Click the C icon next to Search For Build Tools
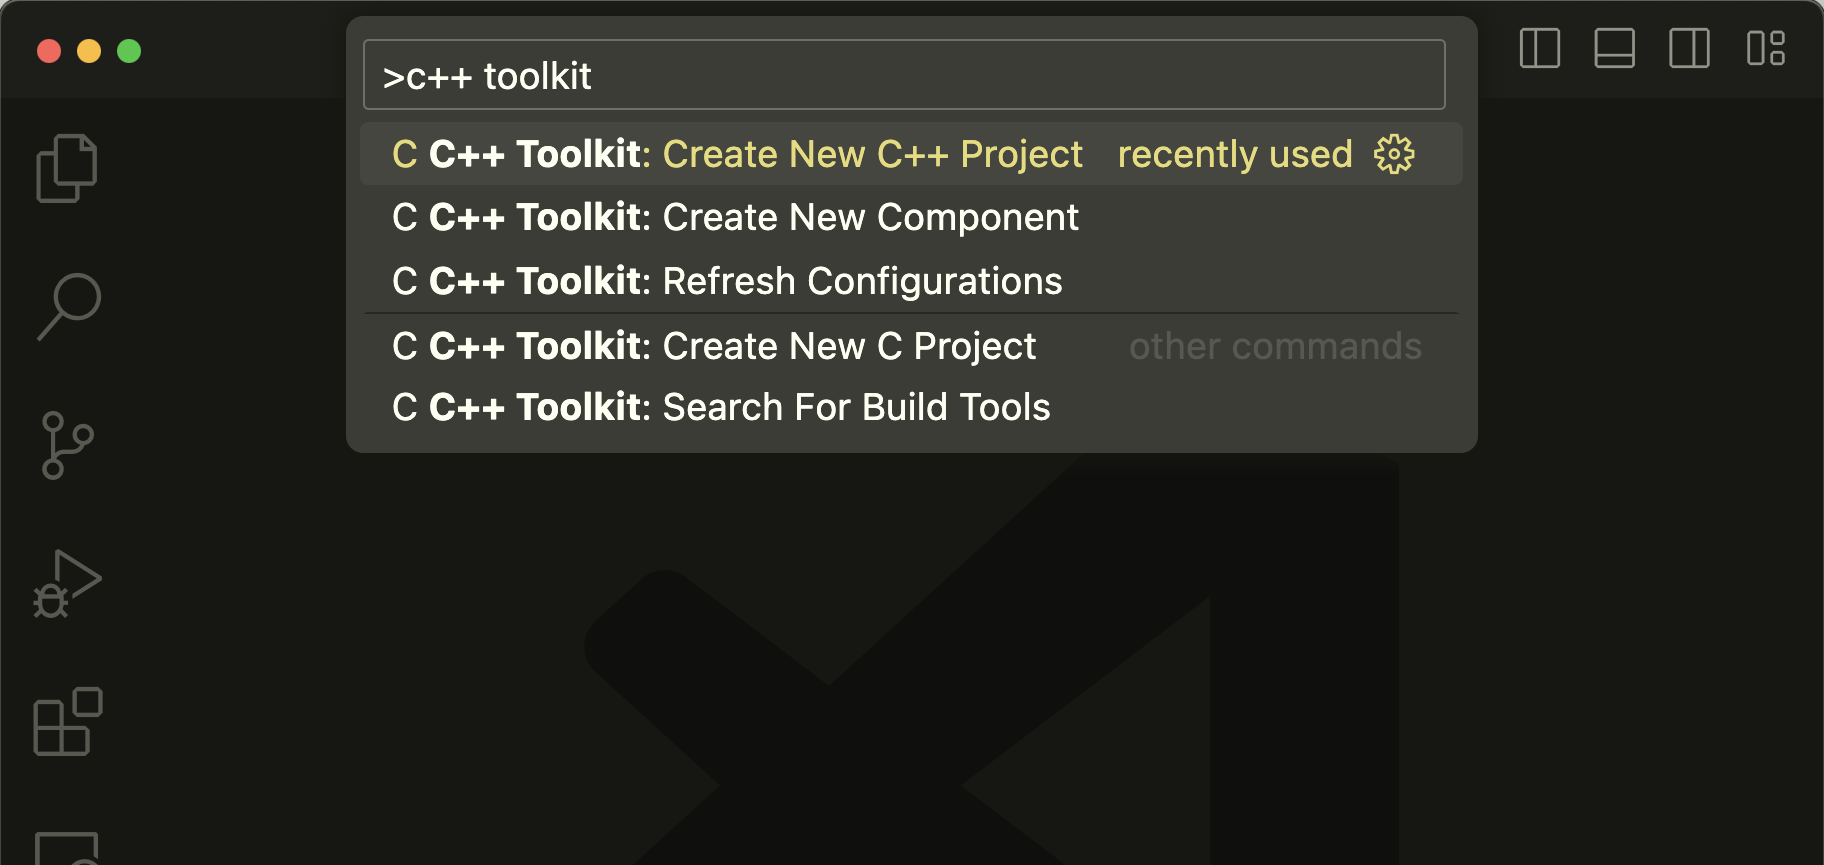The image size is (1824, 865). (x=404, y=407)
